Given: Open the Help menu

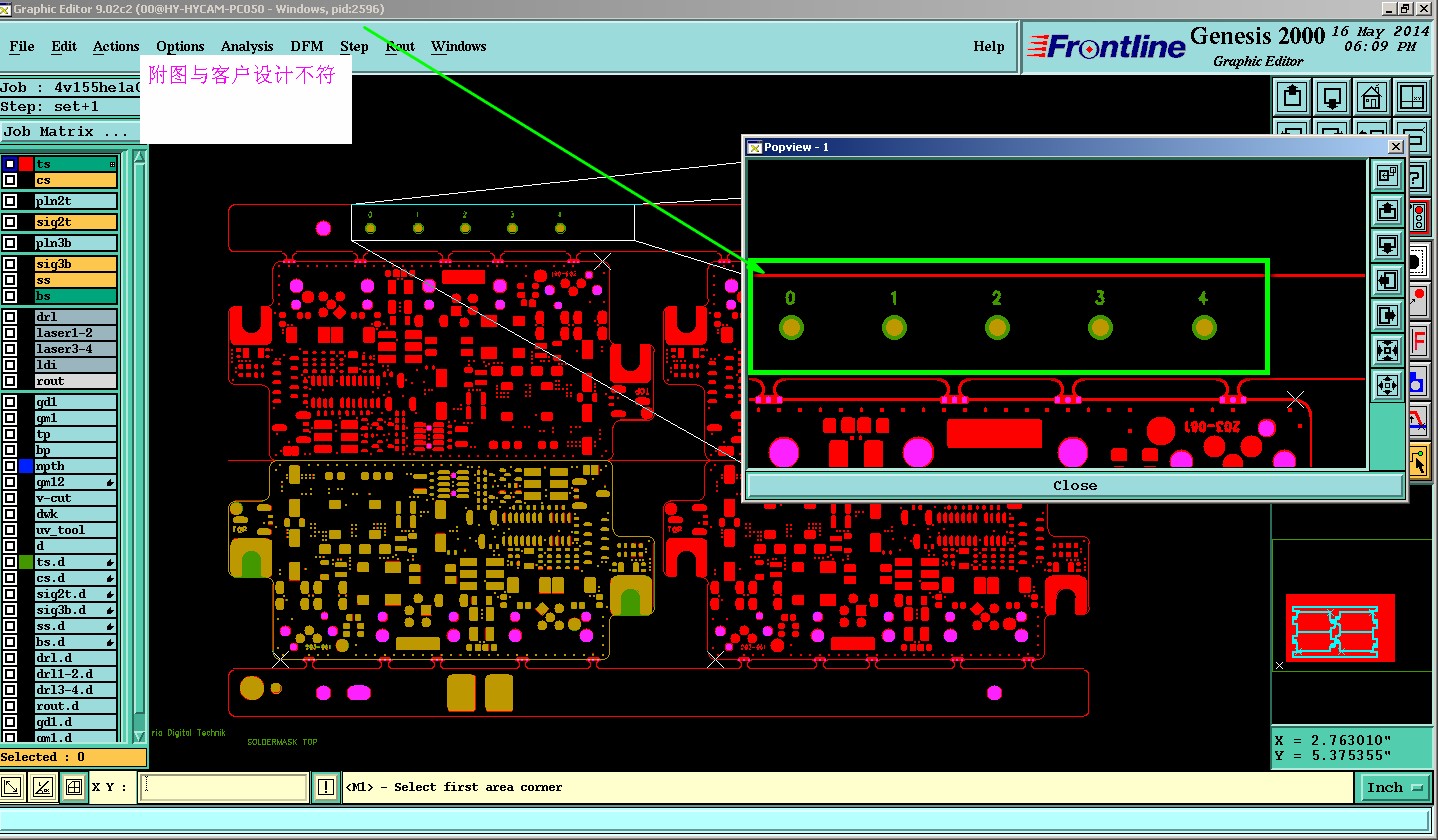Looking at the screenshot, I should tap(989, 46).
